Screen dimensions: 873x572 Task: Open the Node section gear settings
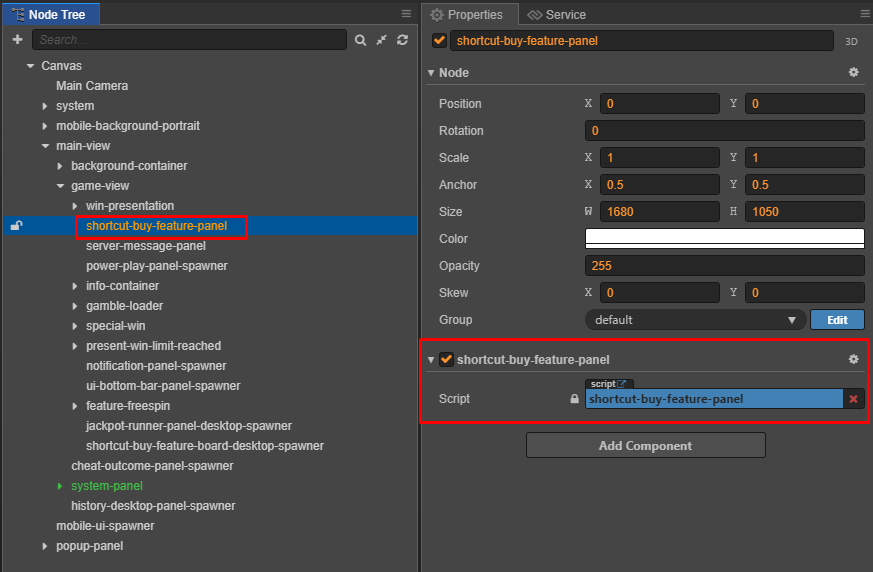[854, 72]
